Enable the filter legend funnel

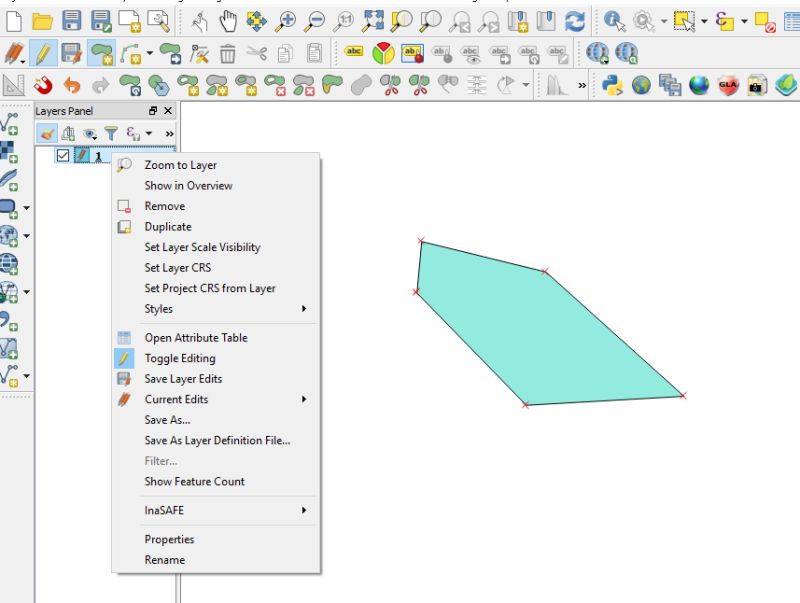(111, 133)
